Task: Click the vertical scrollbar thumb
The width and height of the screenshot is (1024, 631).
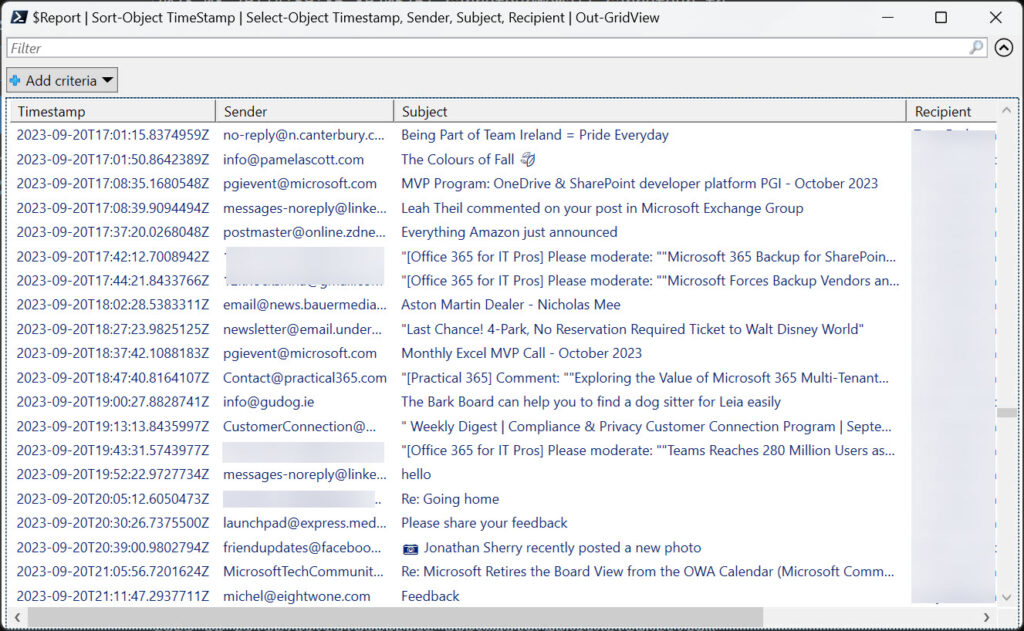Action: 1006,412
